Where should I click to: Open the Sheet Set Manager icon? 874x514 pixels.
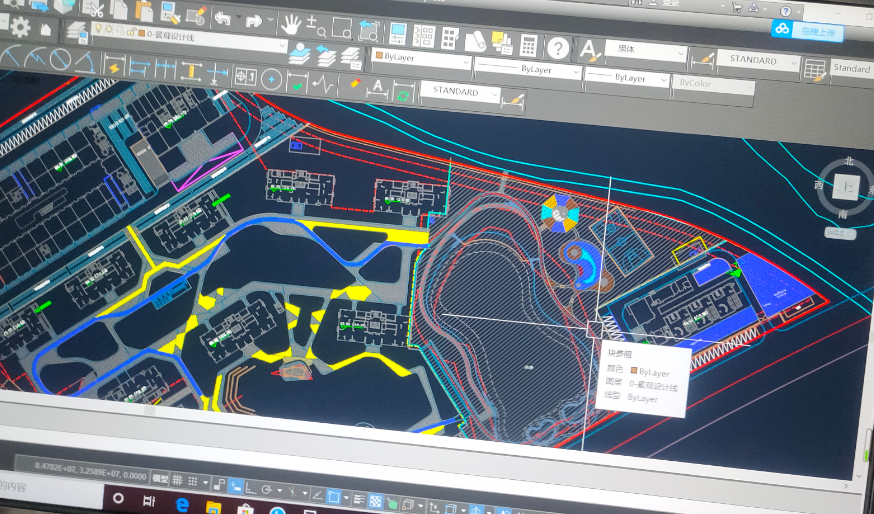tap(475, 41)
